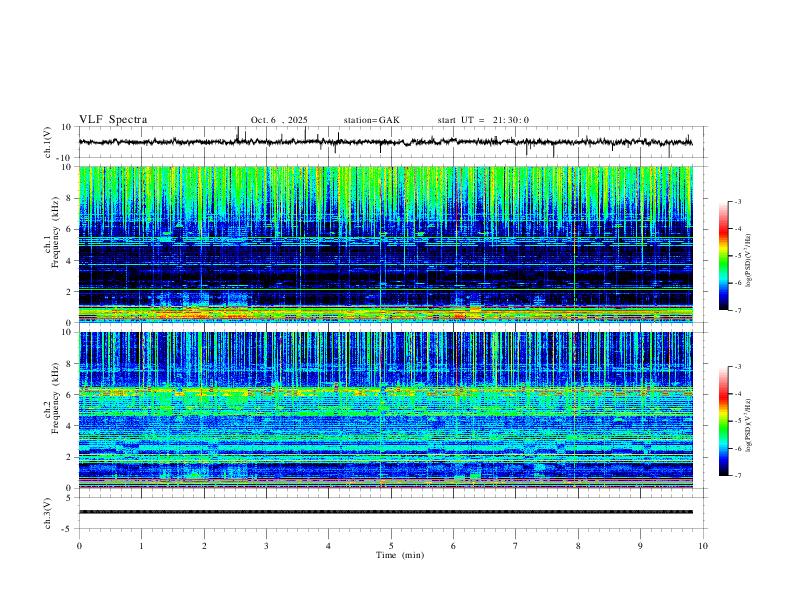Viewport: 792px width, 612px height.
Task: Click the ch.2 color bar "log(PSD)(V²/Hz)" label
Action: coord(749,425)
